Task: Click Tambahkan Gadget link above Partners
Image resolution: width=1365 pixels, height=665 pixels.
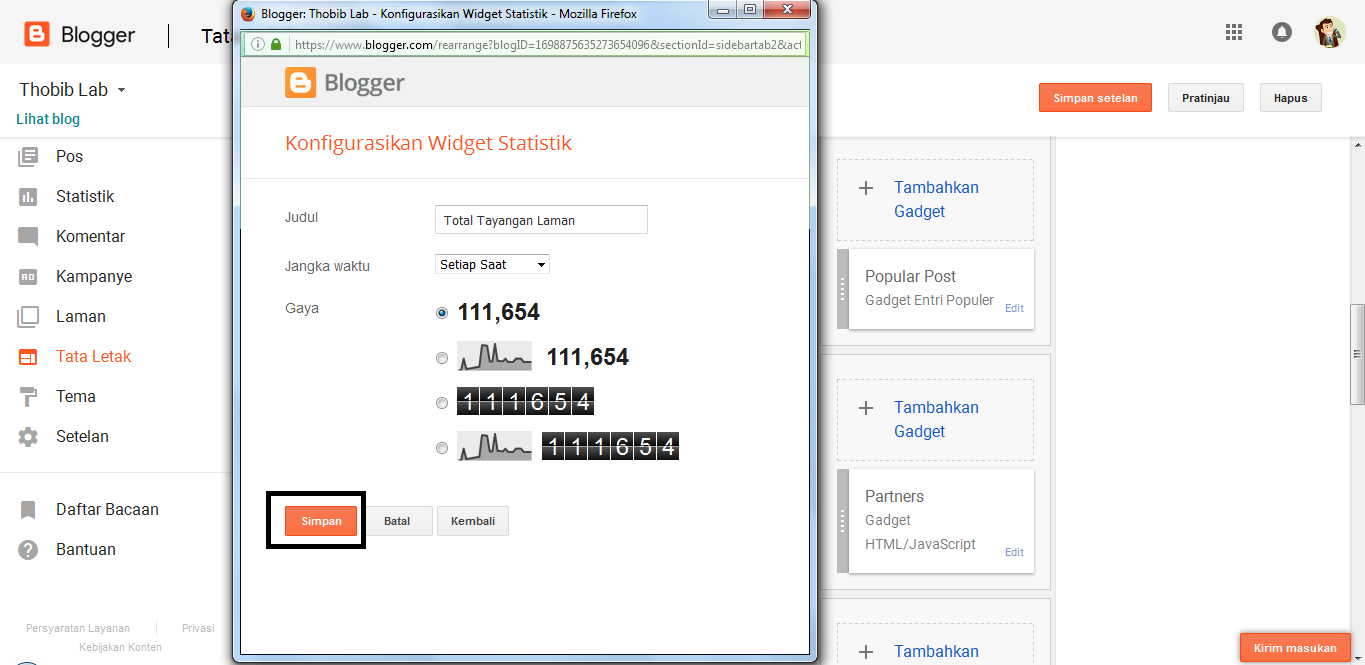Action: pos(936,419)
